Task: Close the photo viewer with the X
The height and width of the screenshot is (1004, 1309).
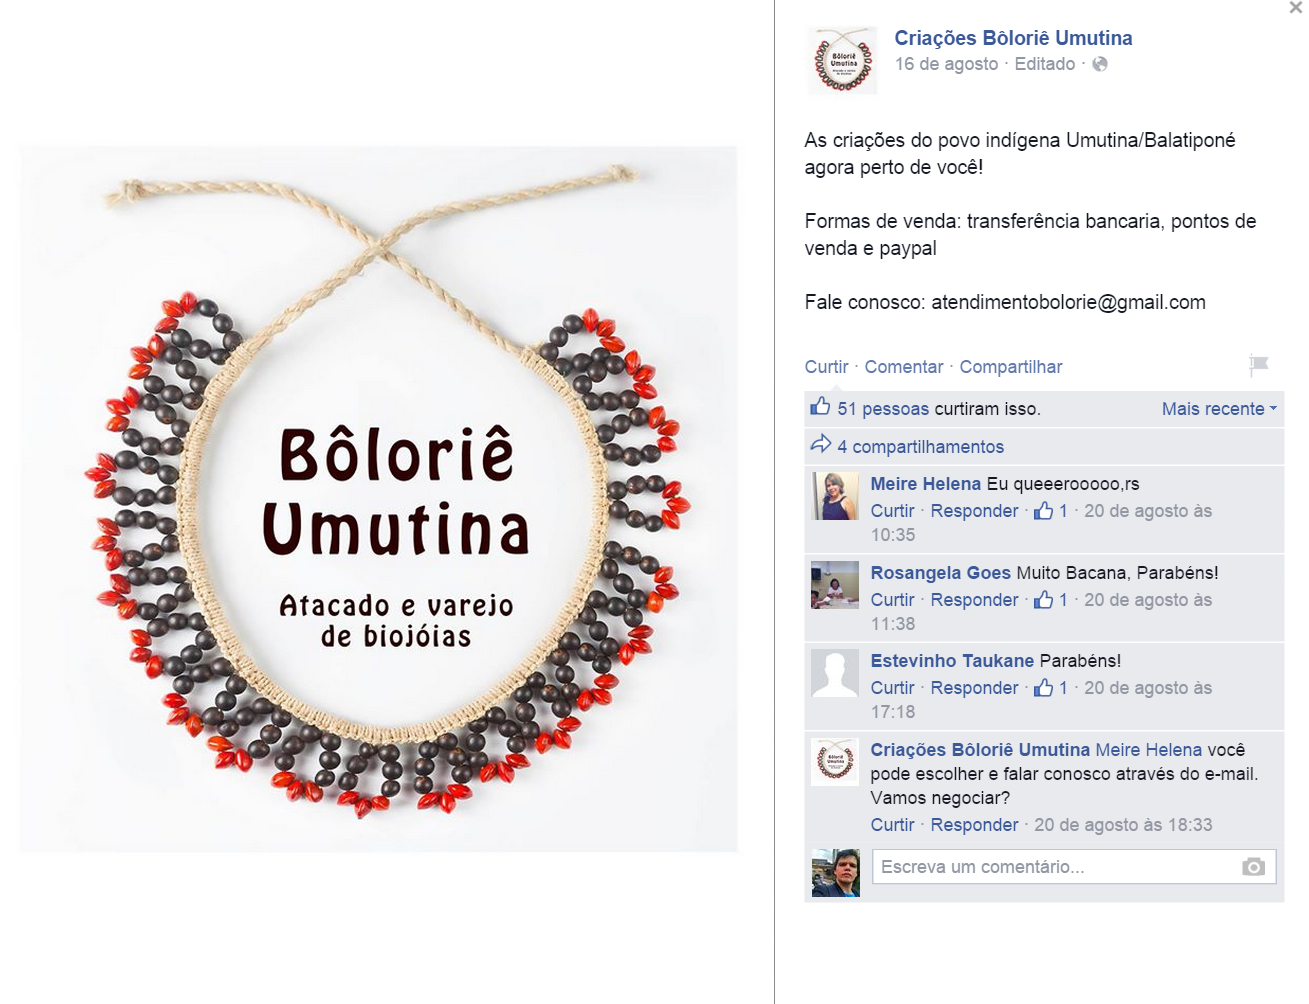Action: [x=1296, y=8]
